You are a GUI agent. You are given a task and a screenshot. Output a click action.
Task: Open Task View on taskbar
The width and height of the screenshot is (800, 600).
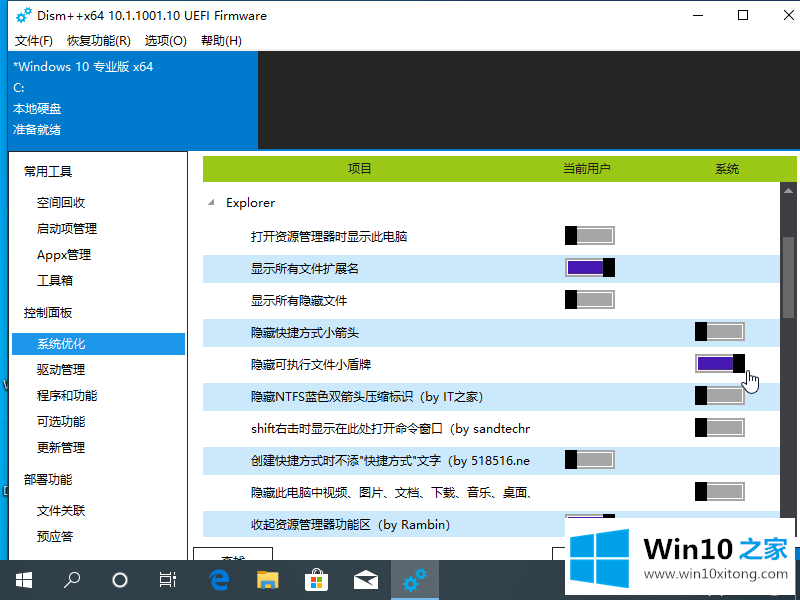pos(167,580)
